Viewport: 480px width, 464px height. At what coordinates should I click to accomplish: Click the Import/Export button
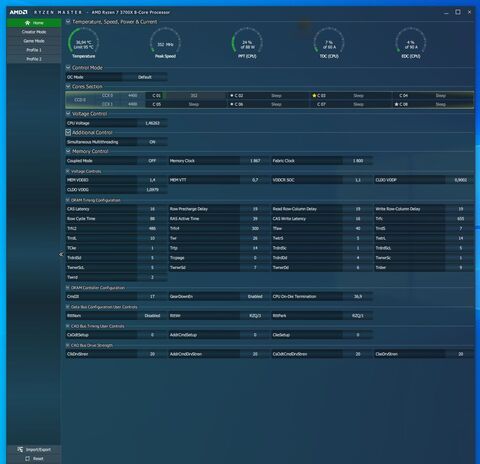pos(34,449)
